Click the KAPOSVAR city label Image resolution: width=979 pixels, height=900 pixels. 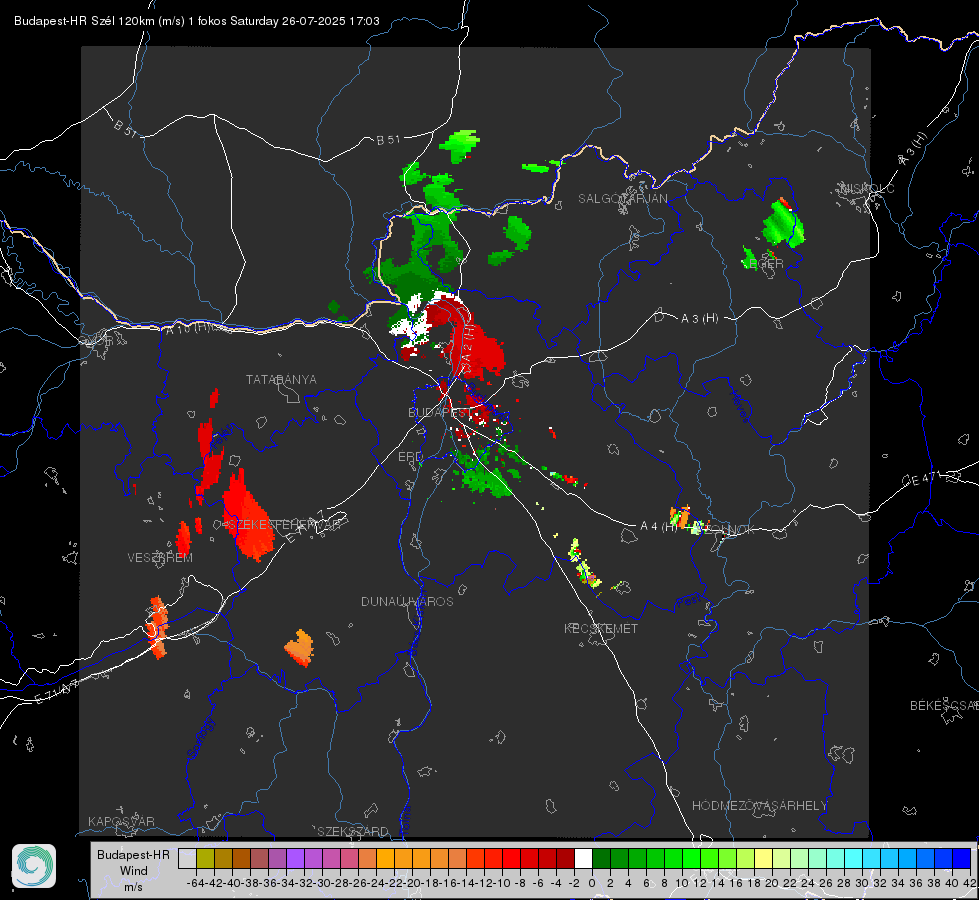click(121, 821)
